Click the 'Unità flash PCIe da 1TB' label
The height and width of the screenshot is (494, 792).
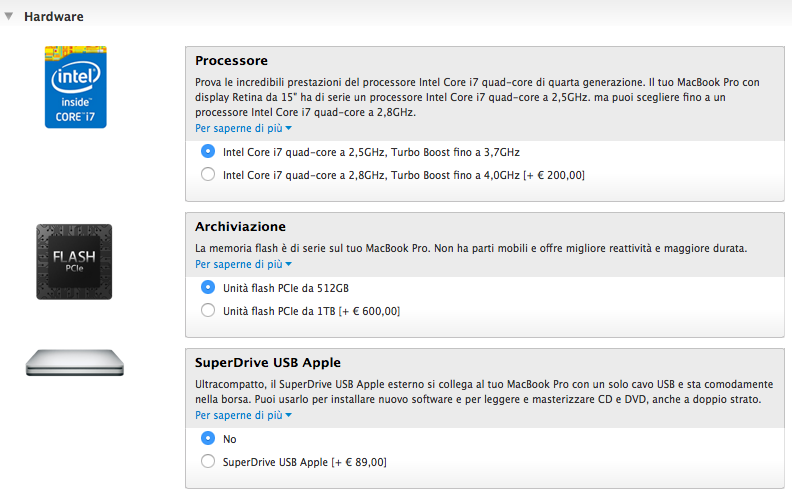coord(311,311)
